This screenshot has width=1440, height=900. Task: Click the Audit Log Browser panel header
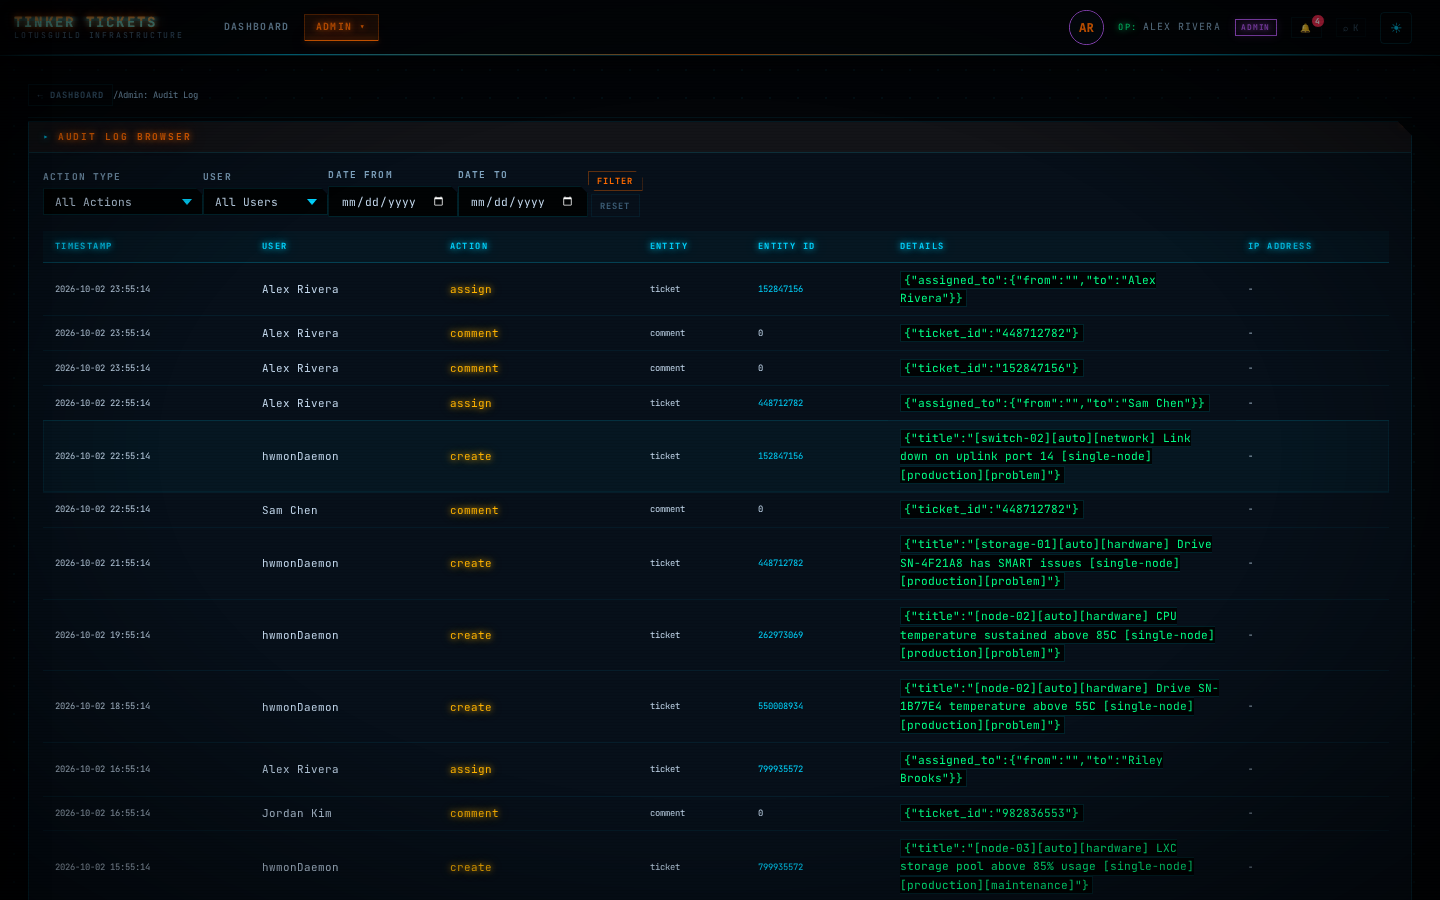[x=720, y=137]
